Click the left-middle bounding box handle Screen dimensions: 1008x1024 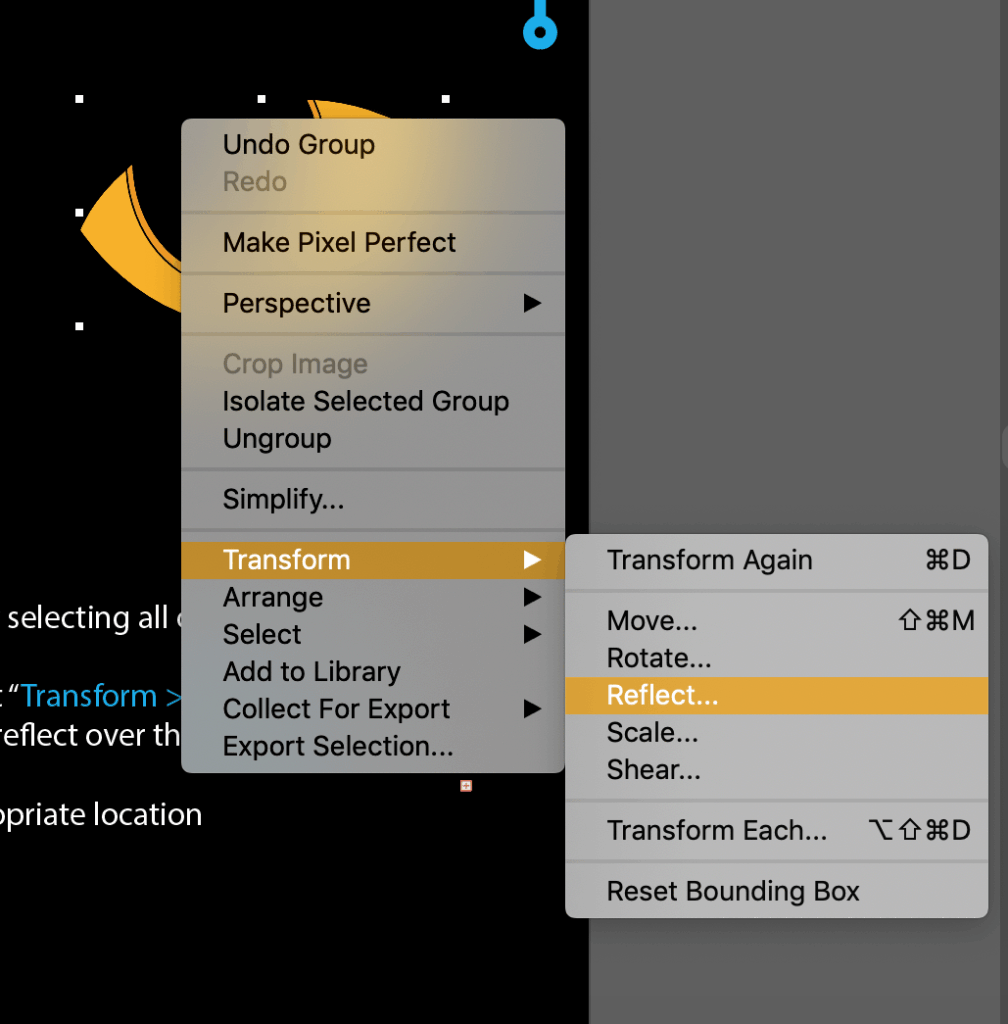pyautogui.click(x=79, y=212)
